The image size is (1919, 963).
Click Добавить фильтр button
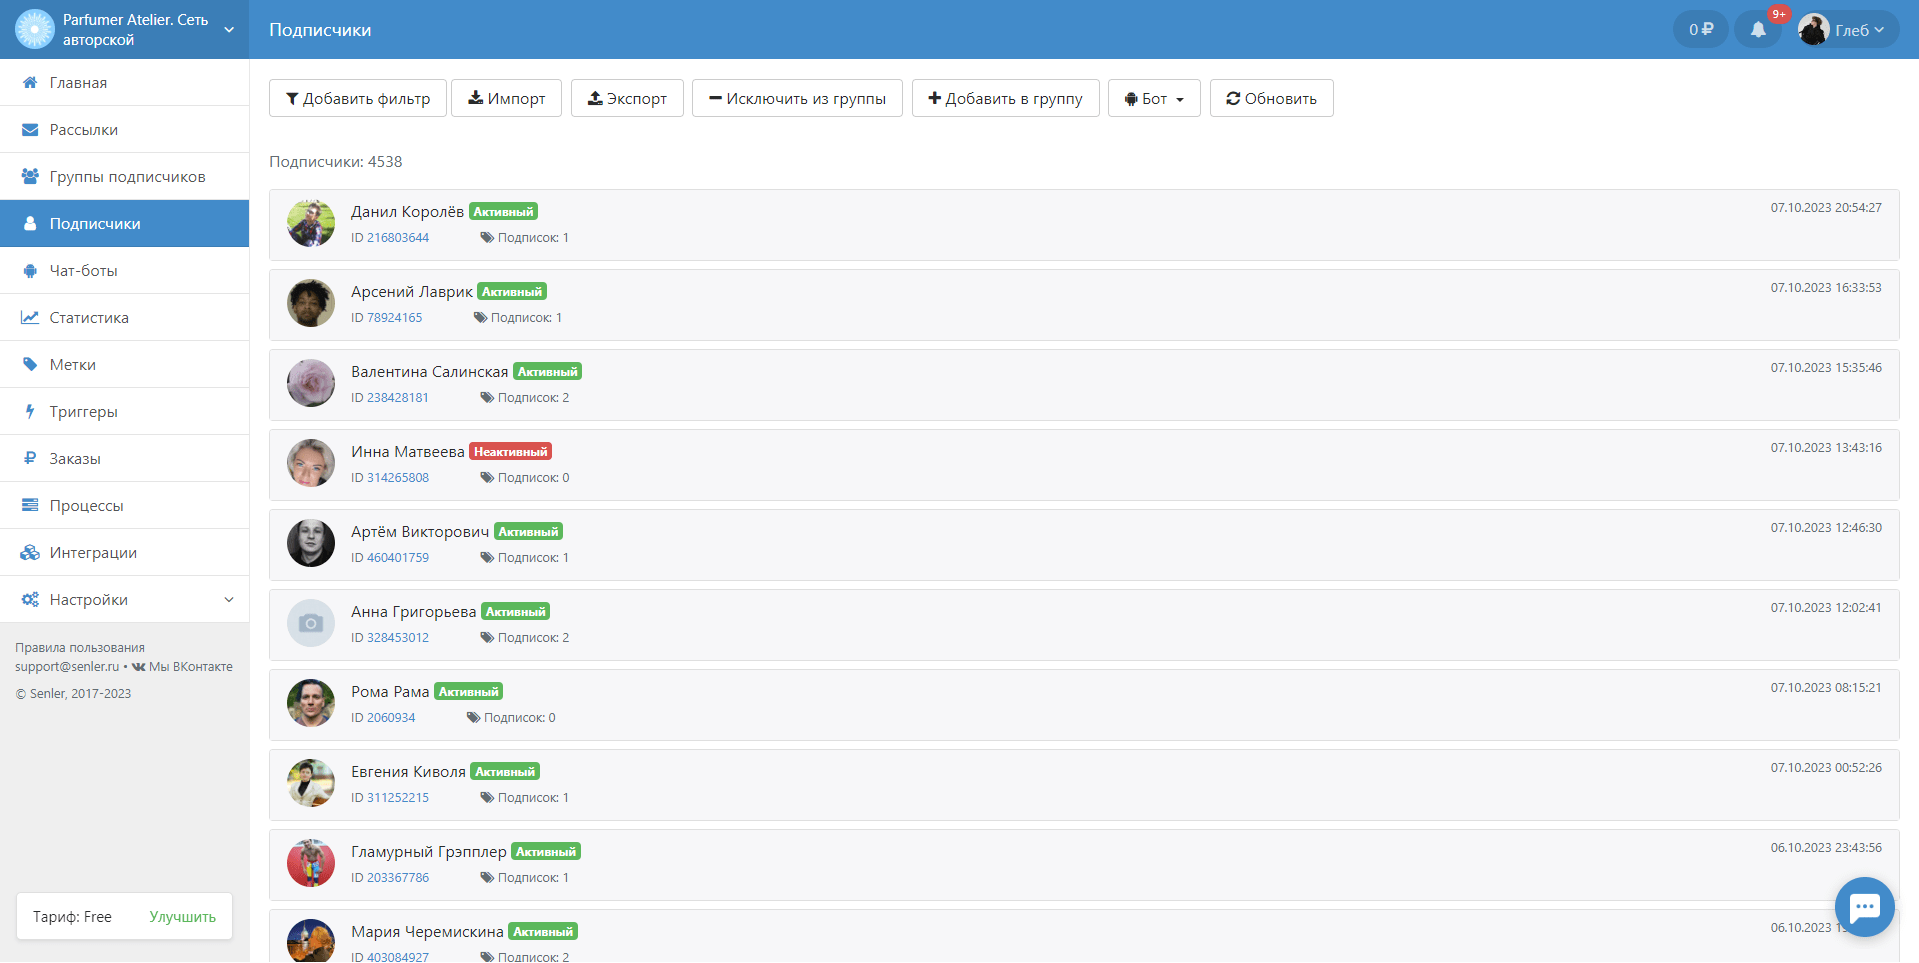click(357, 98)
